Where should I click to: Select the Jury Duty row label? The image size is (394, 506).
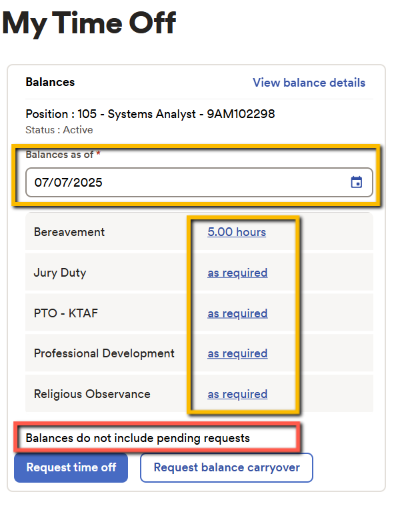[x=60, y=273]
